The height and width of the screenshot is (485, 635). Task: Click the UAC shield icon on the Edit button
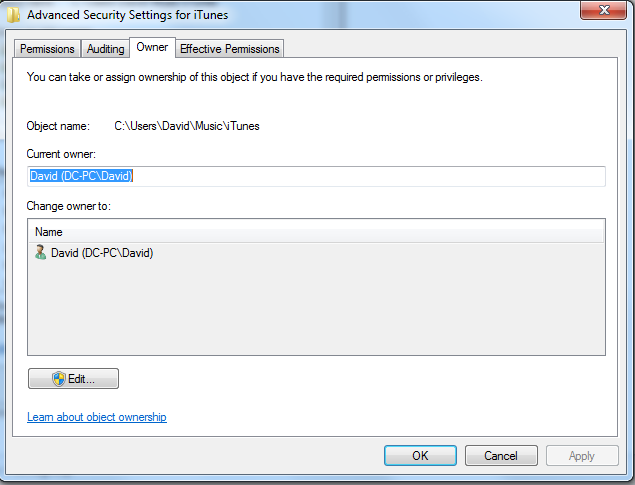pos(59,379)
